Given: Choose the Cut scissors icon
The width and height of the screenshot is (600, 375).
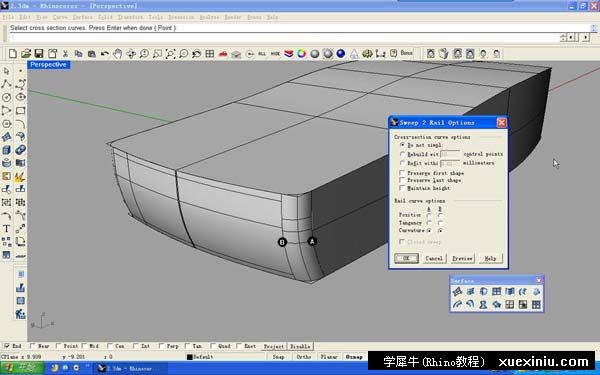Looking at the screenshot, I should click(x=65, y=54).
